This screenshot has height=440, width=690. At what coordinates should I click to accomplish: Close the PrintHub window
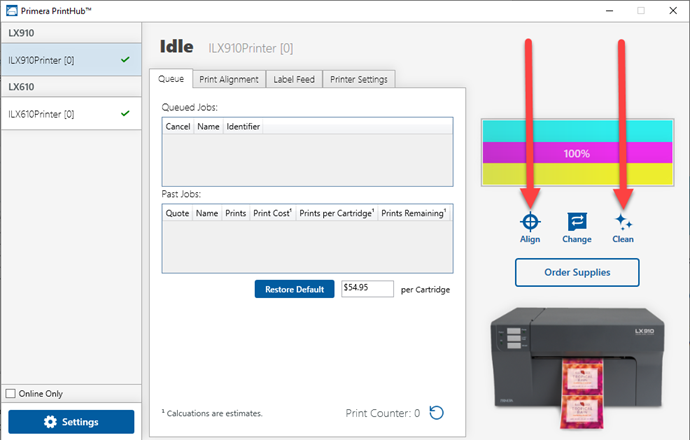pos(673,11)
